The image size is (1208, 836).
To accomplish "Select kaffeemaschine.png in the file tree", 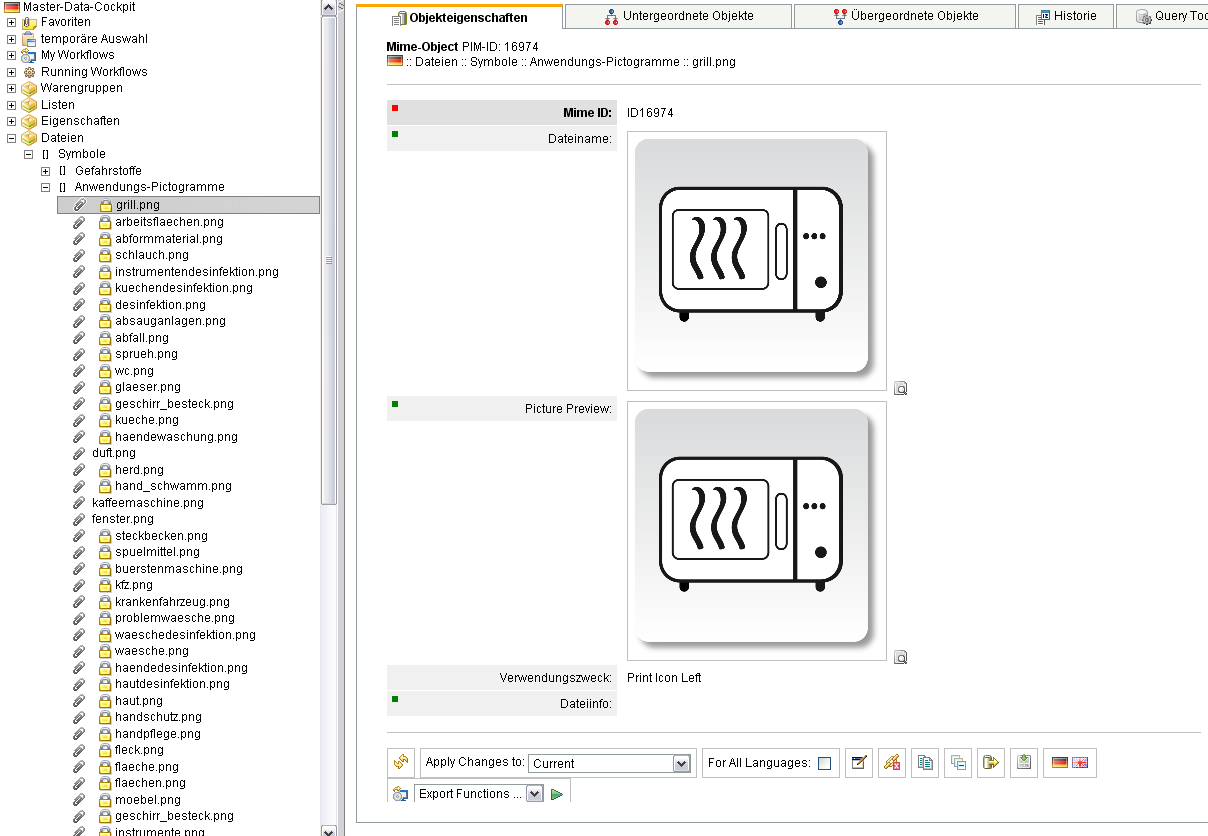I will [147, 503].
